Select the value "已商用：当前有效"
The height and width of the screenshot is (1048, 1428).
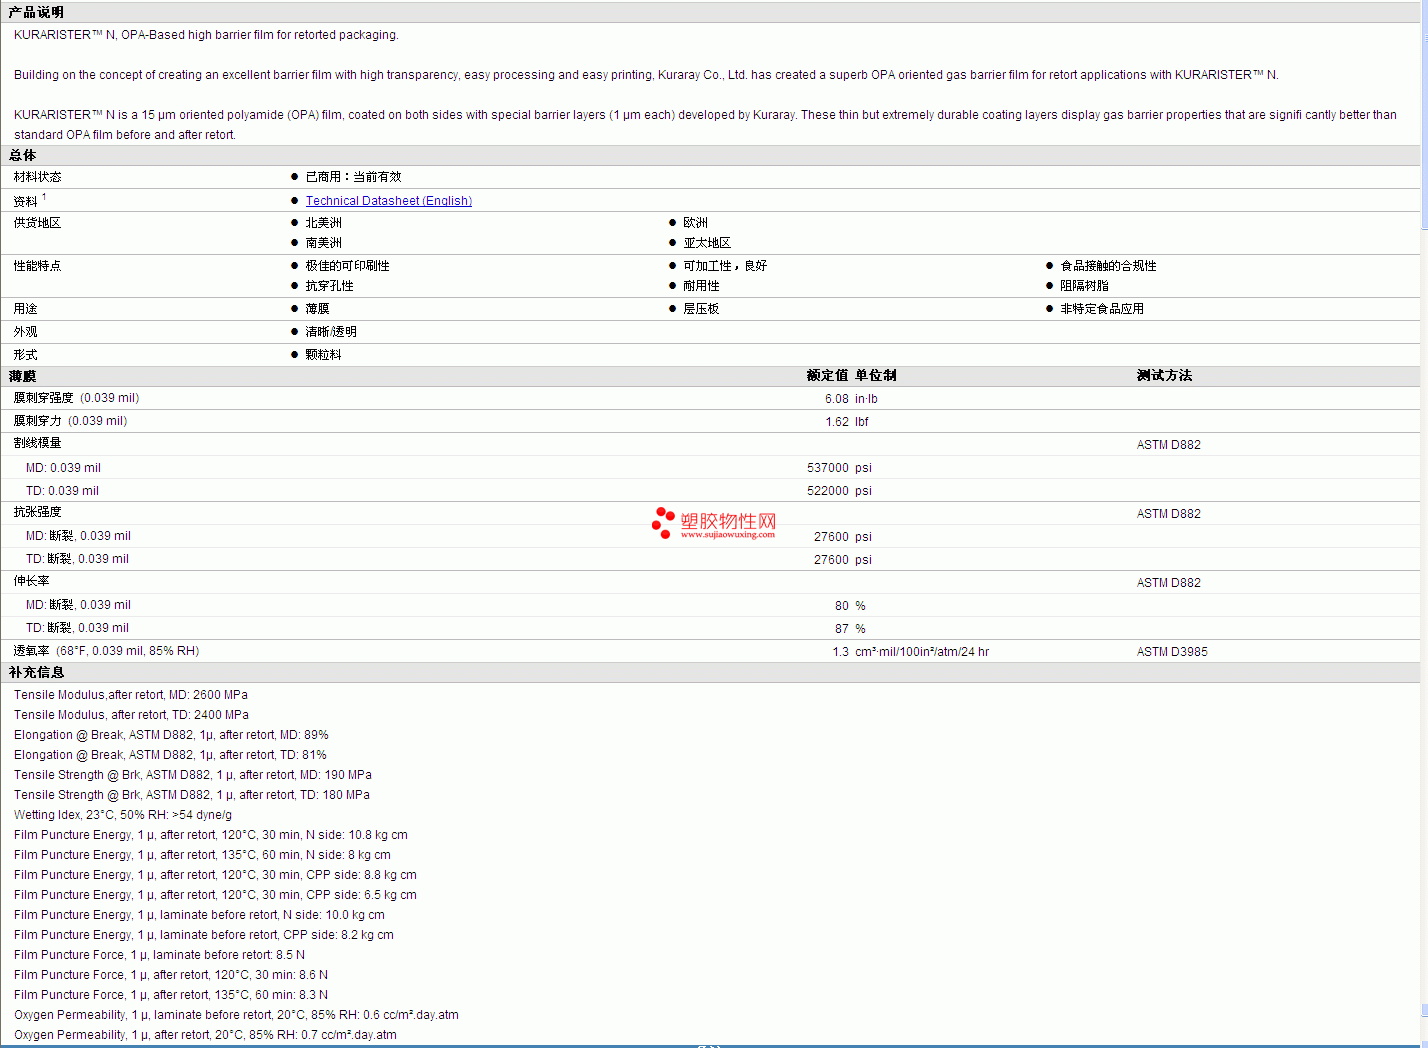[353, 177]
